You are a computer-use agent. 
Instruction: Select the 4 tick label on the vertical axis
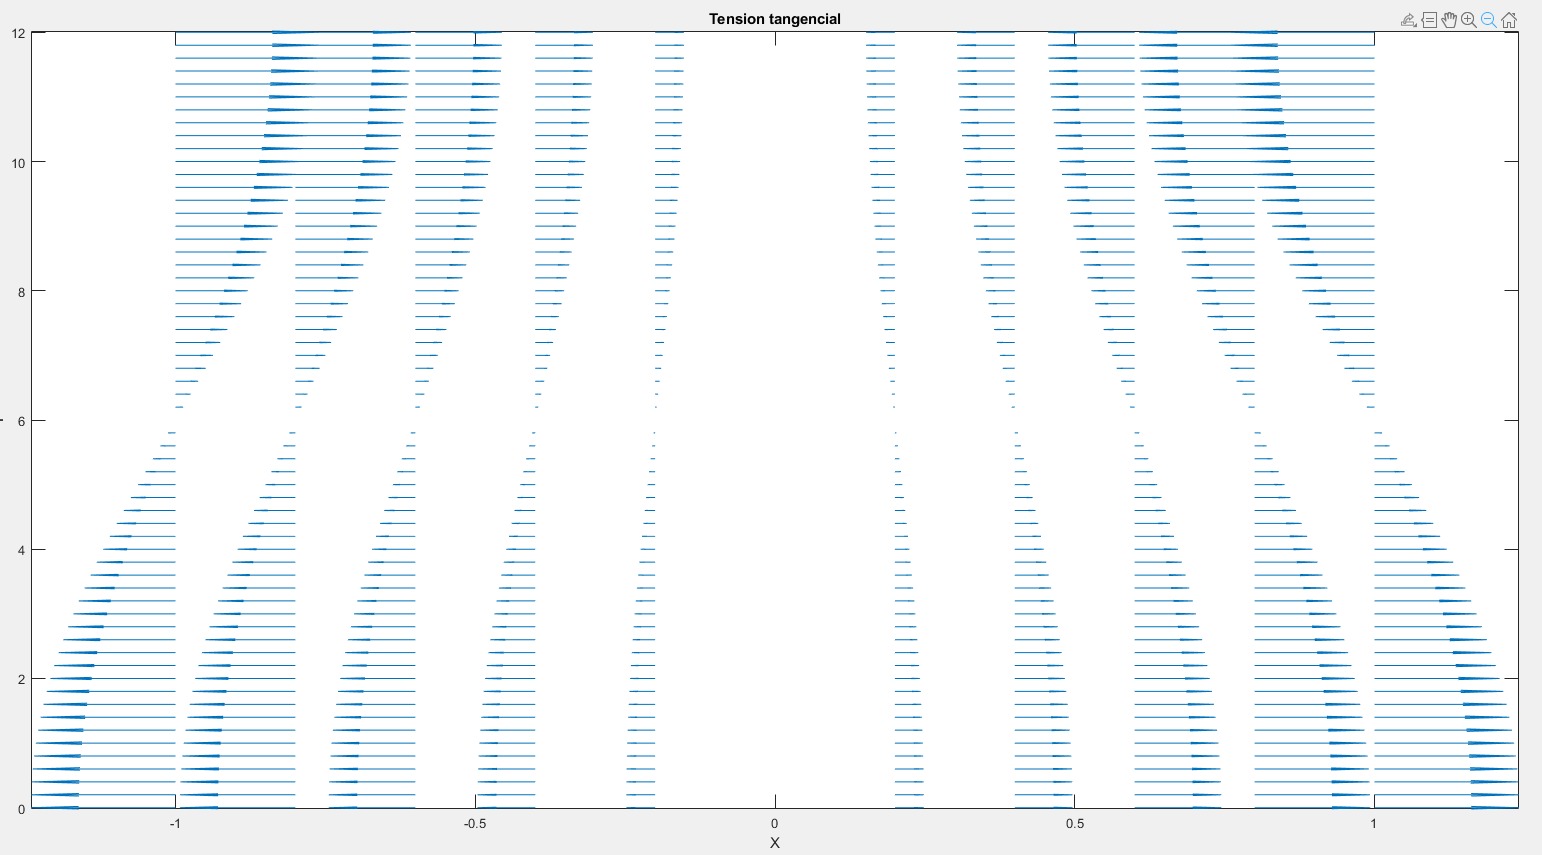pyautogui.click(x=21, y=550)
